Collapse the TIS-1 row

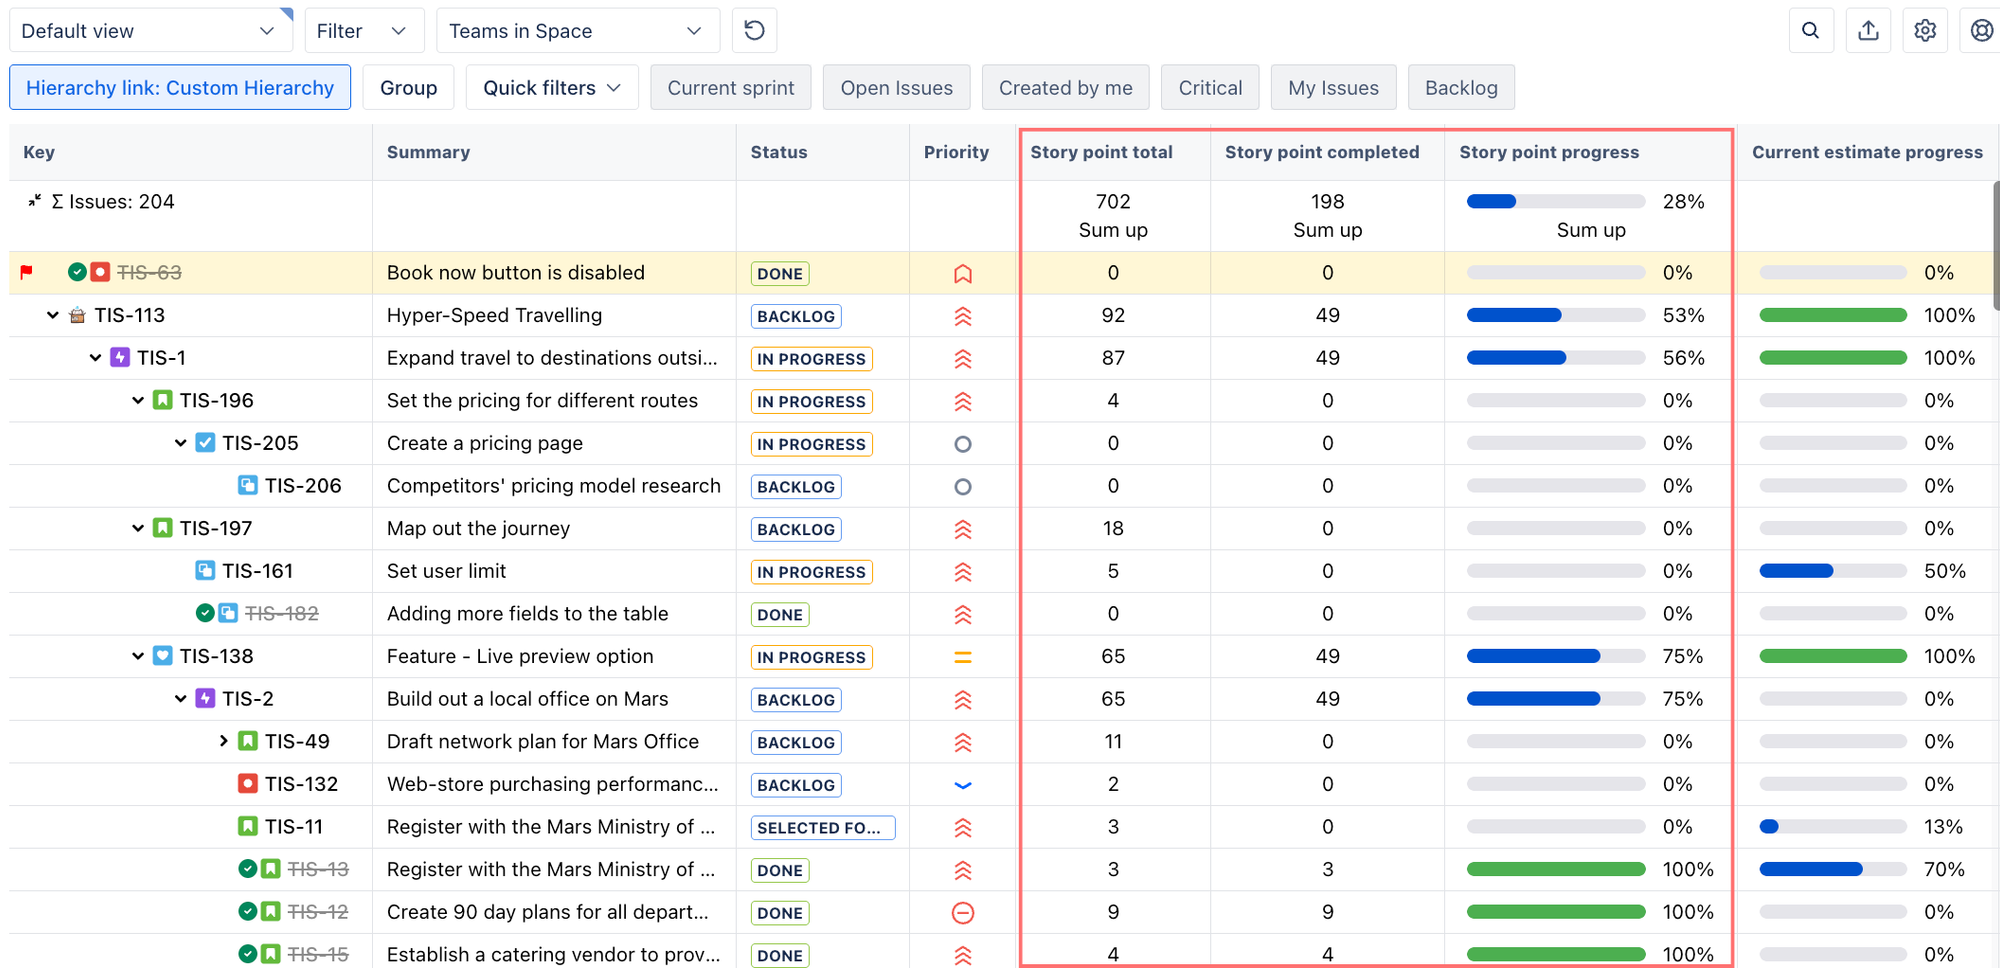click(x=95, y=357)
